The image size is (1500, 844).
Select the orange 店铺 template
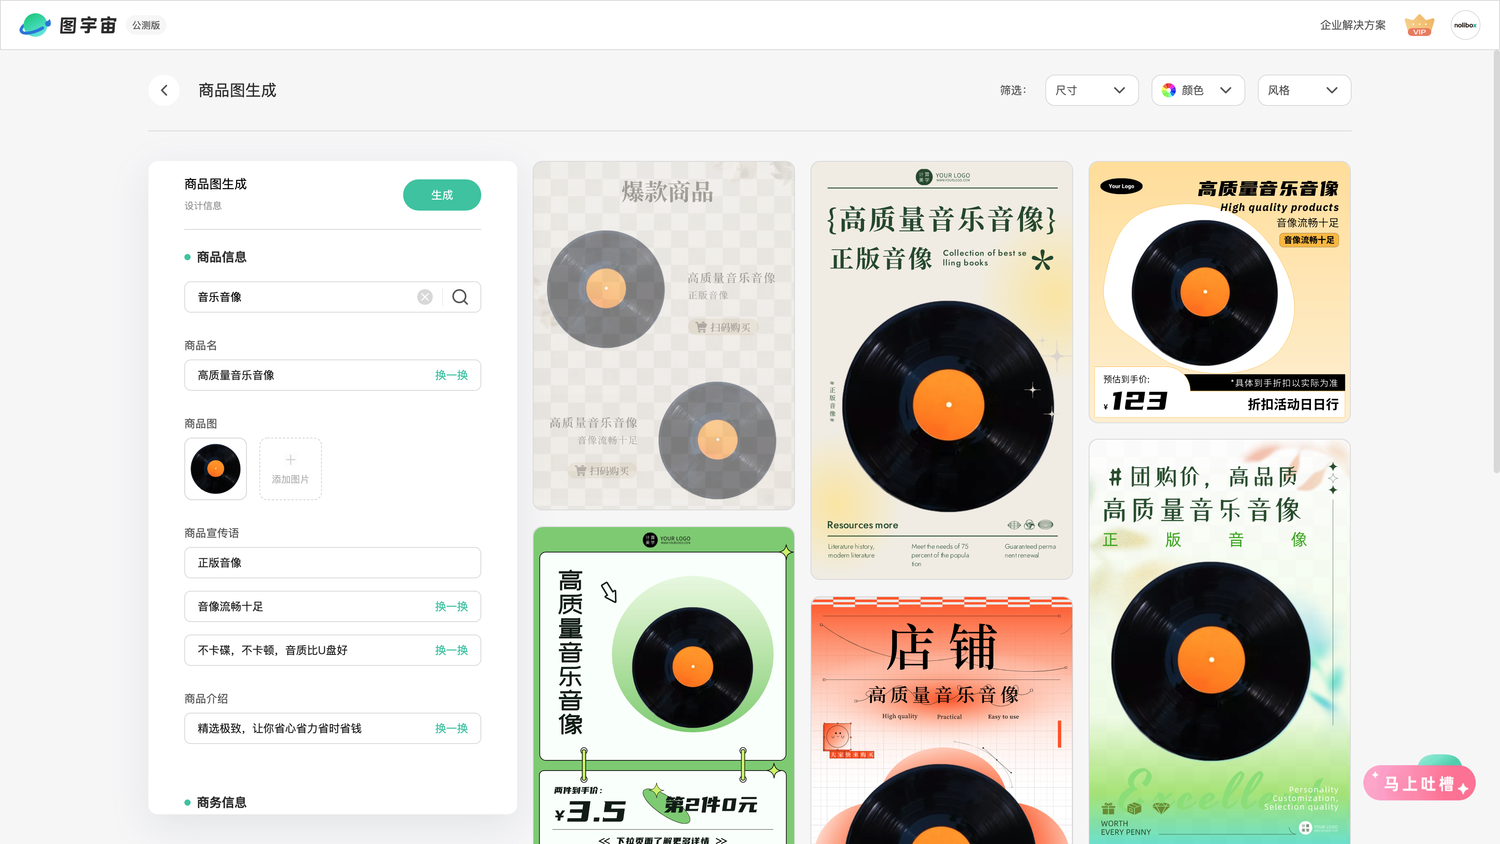click(x=942, y=720)
